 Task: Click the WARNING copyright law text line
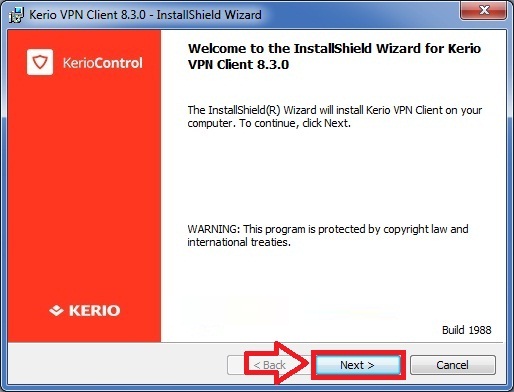(x=328, y=229)
